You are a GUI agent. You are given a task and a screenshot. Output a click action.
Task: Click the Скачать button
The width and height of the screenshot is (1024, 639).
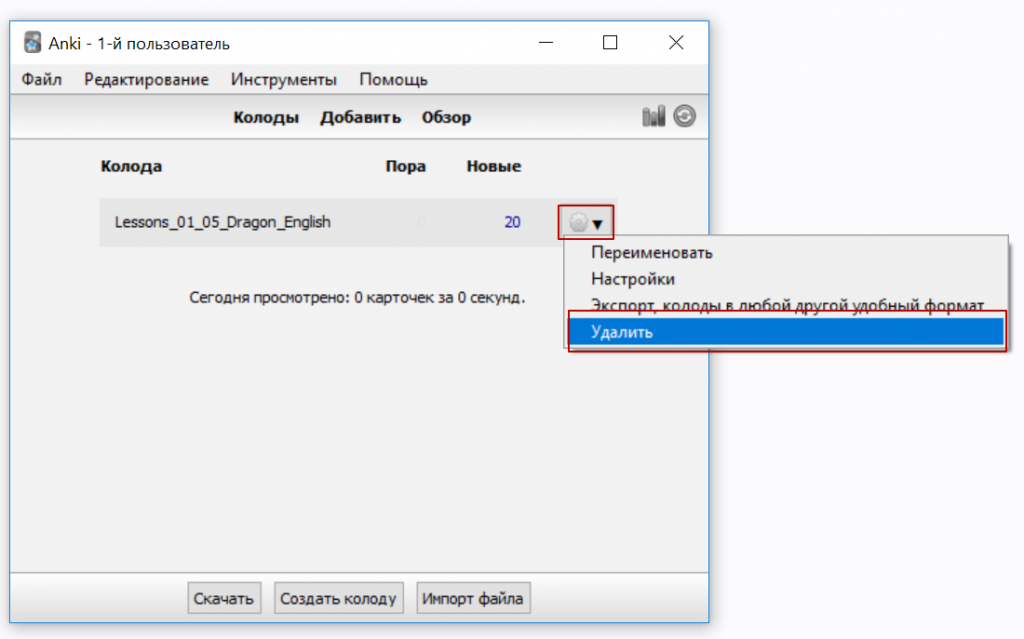[x=224, y=598]
